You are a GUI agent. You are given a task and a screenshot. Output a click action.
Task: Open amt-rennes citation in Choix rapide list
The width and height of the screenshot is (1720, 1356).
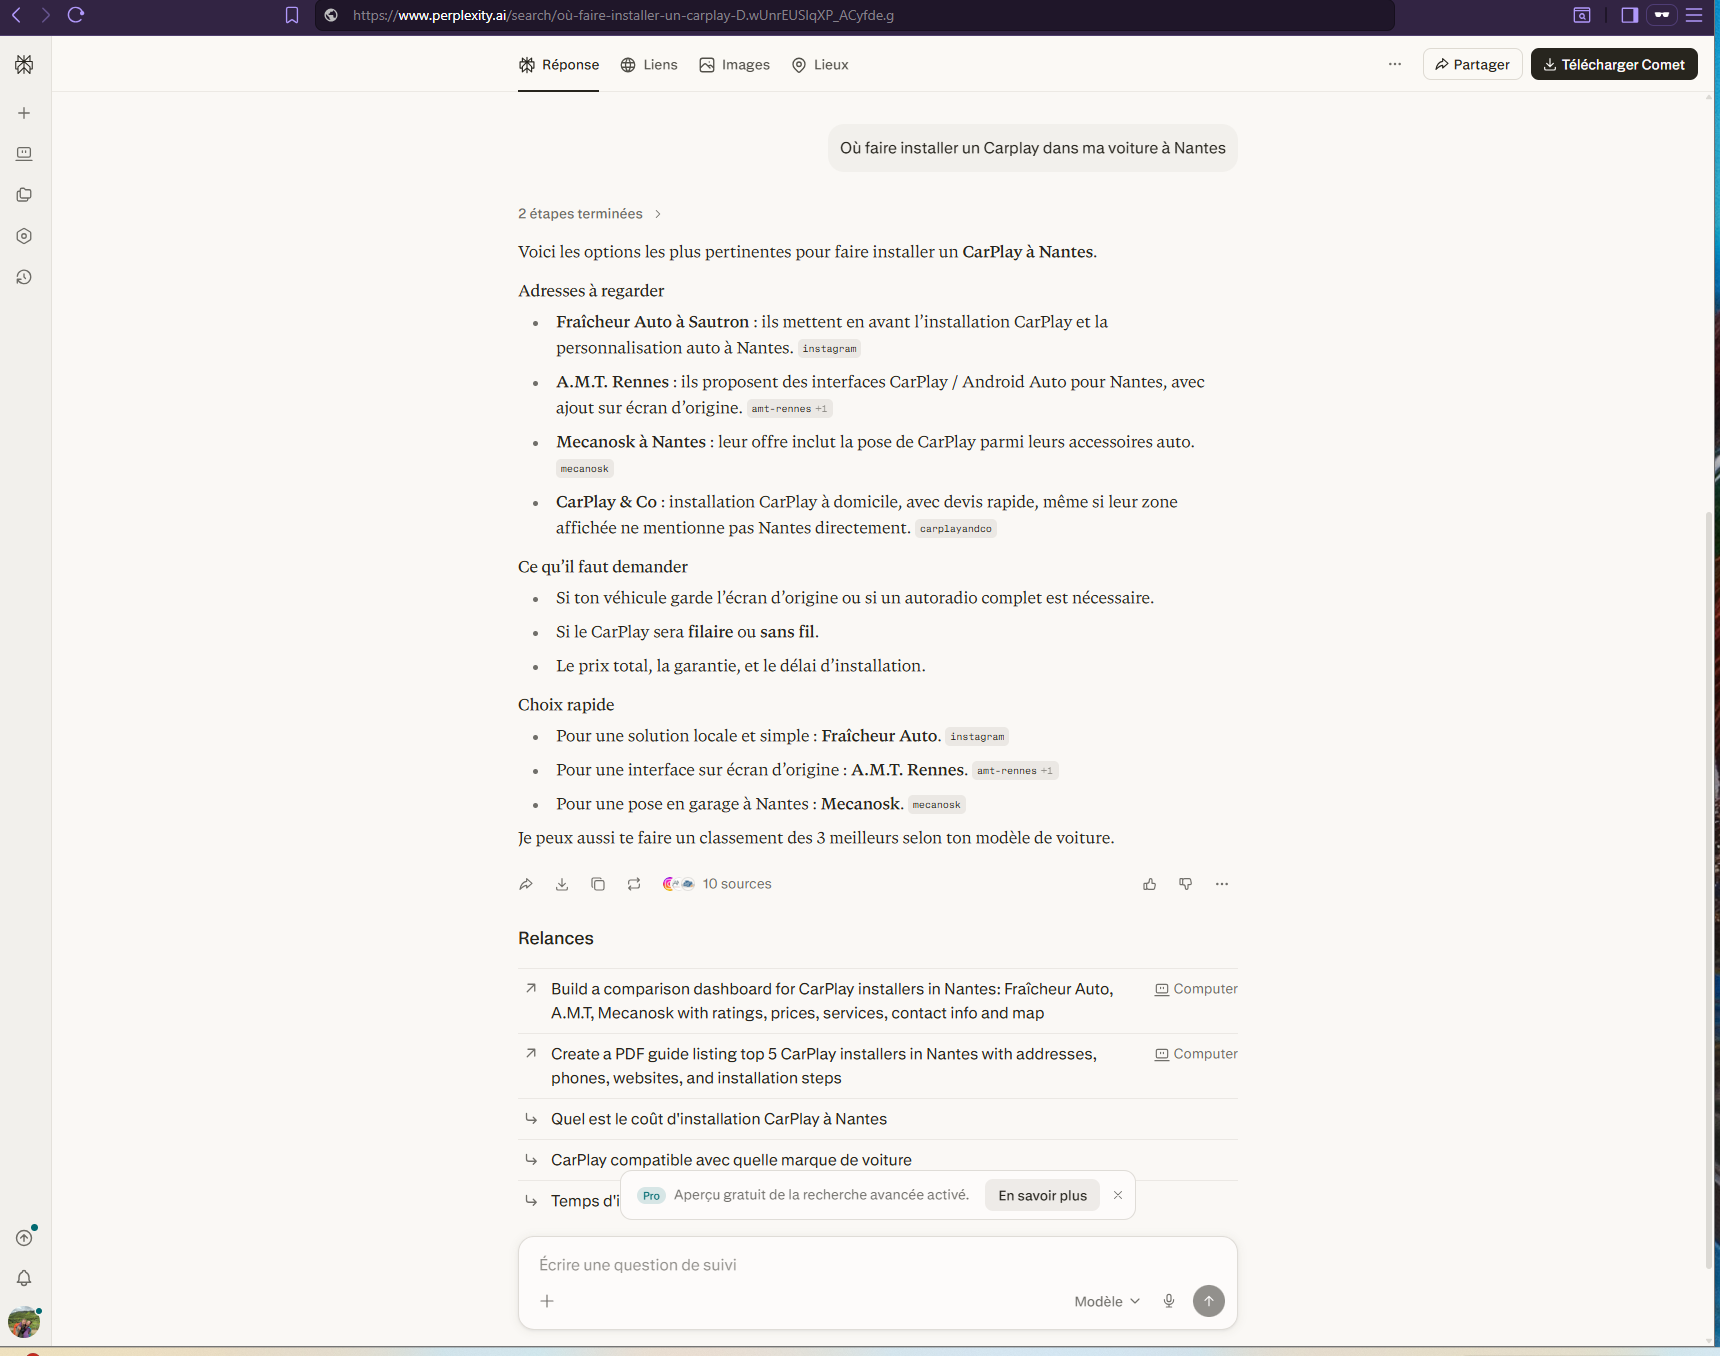pos(1015,771)
